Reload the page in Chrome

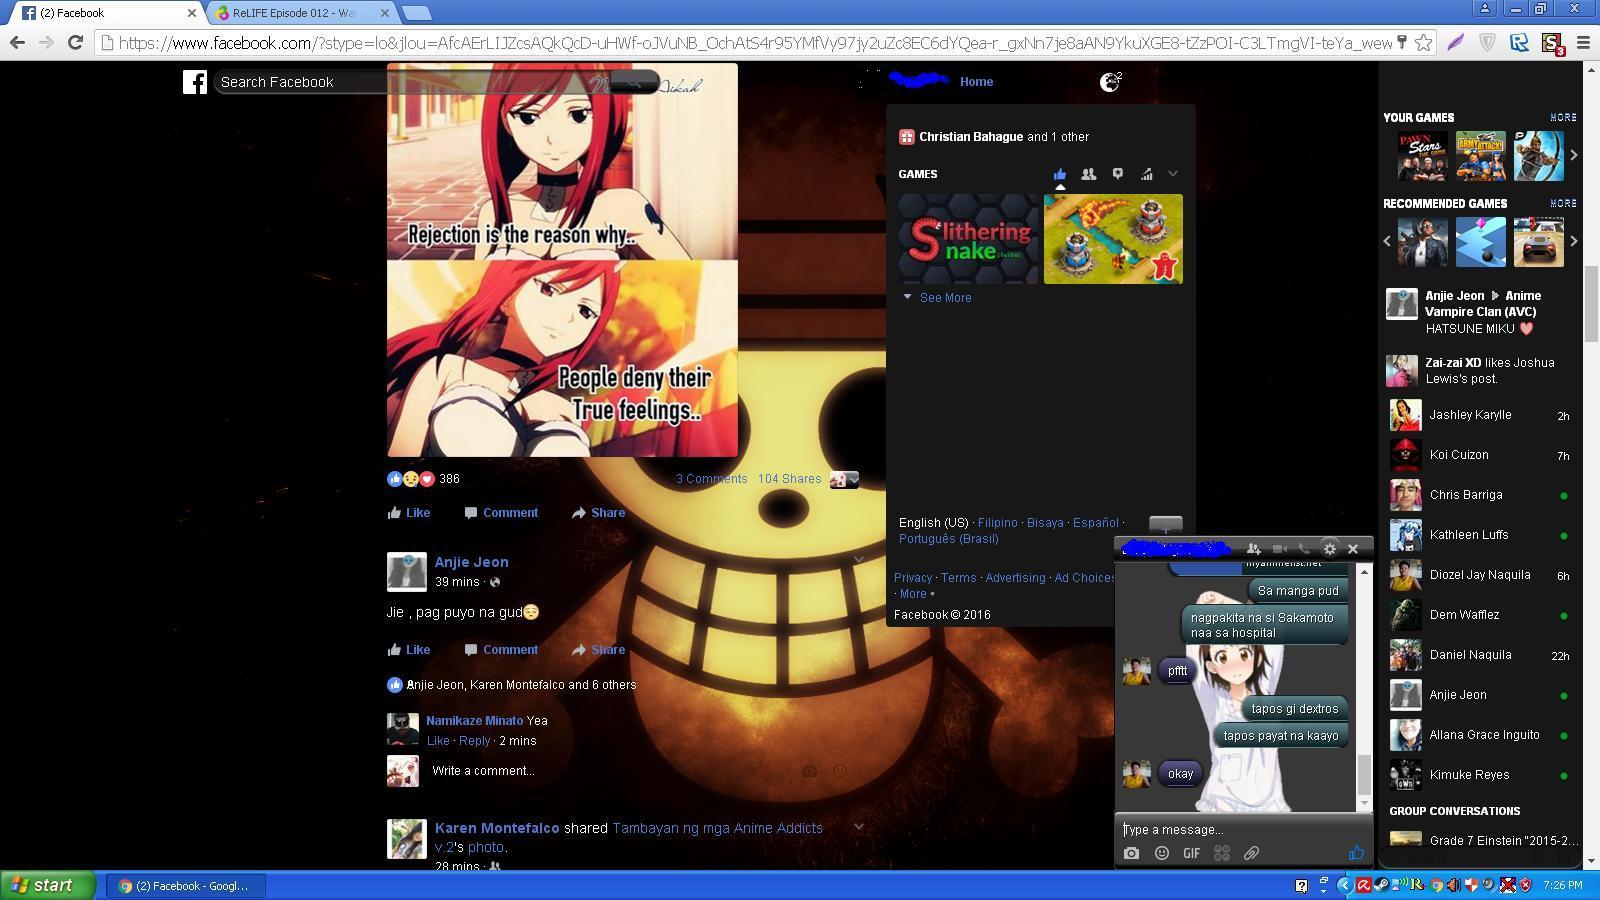click(x=75, y=42)
